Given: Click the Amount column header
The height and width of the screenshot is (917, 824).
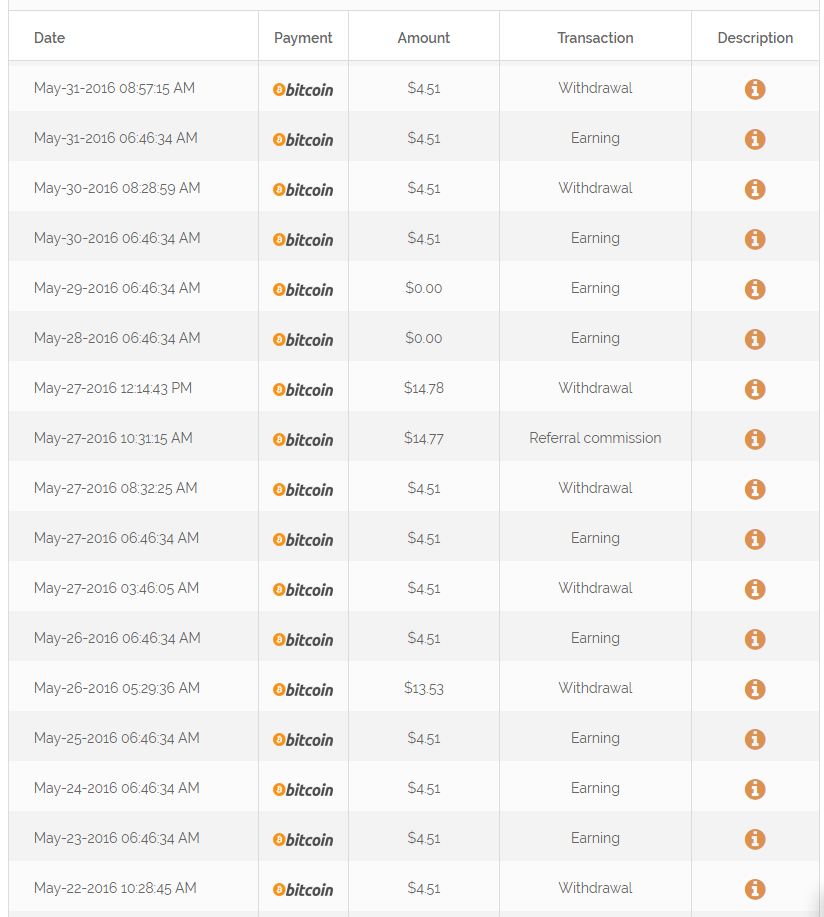Looking at the screenshot, I should point(423,38).
